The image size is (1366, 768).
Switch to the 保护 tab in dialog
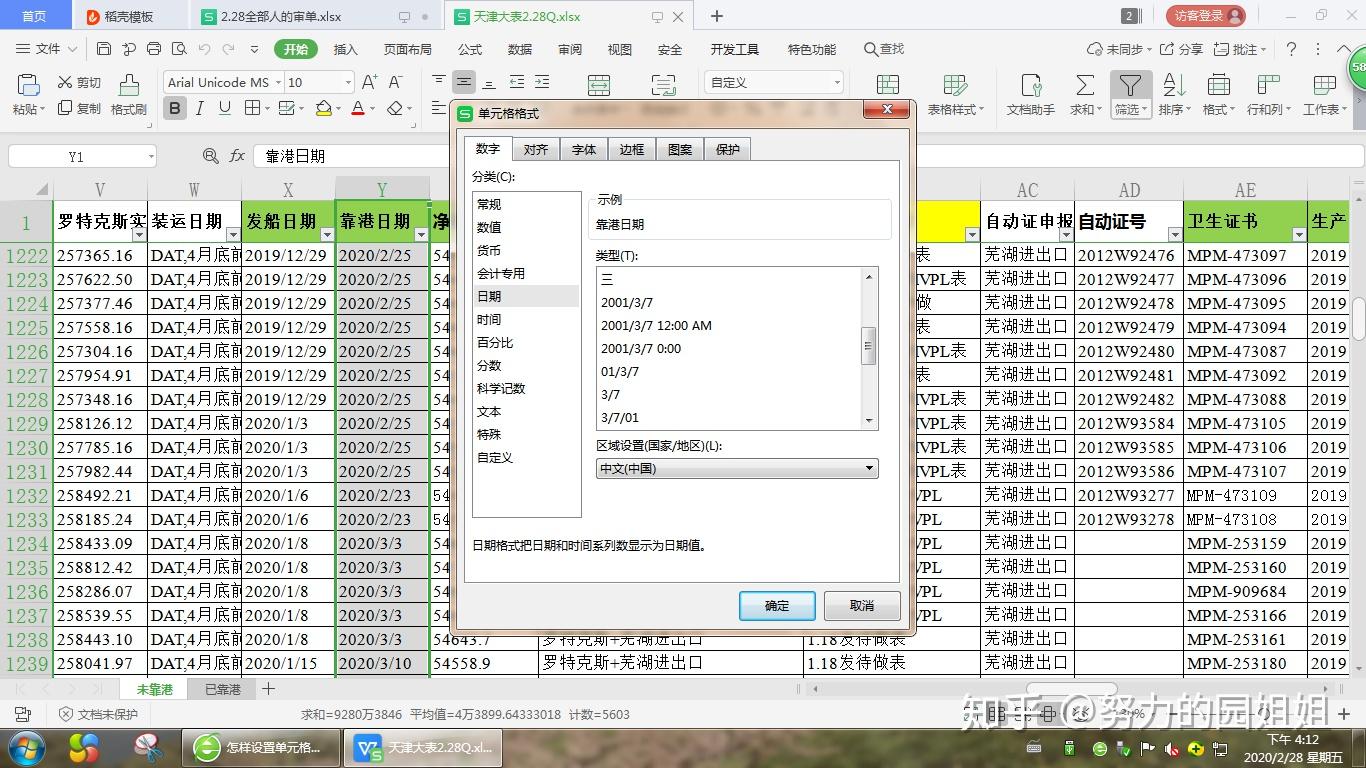[x=728, y=149]
